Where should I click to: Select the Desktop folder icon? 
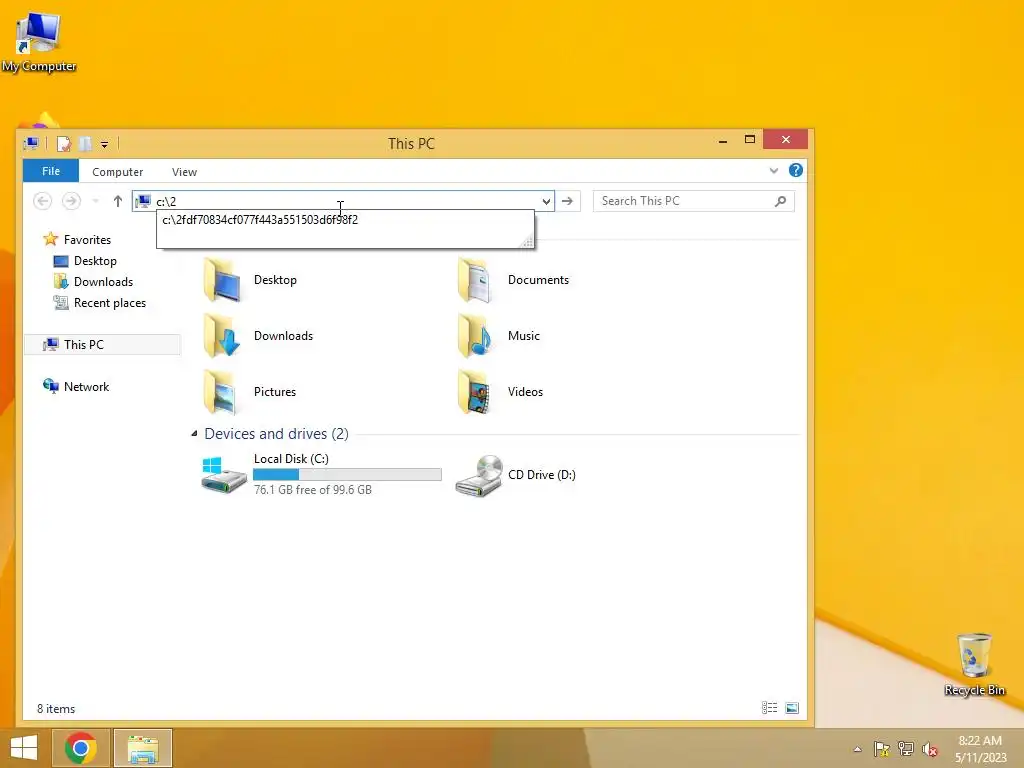coord(222,280)
